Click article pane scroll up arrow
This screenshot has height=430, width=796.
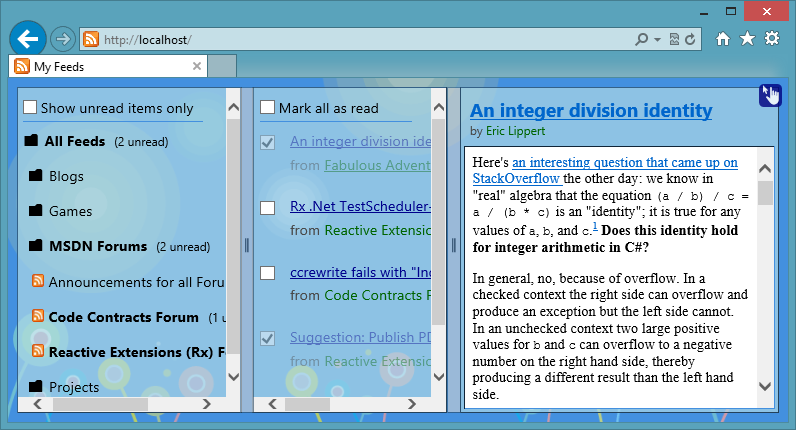click(x=765, y=169)
